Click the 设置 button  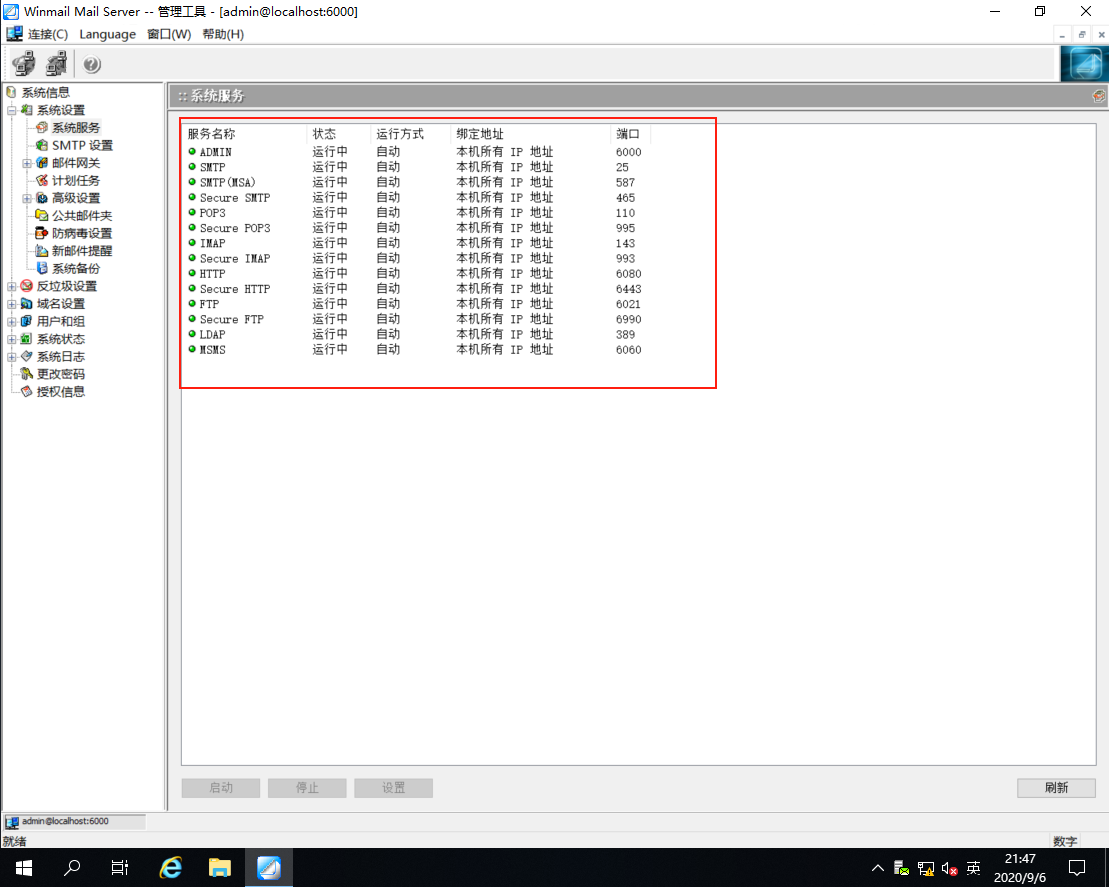pyautogui.click(x=393, y=788)
